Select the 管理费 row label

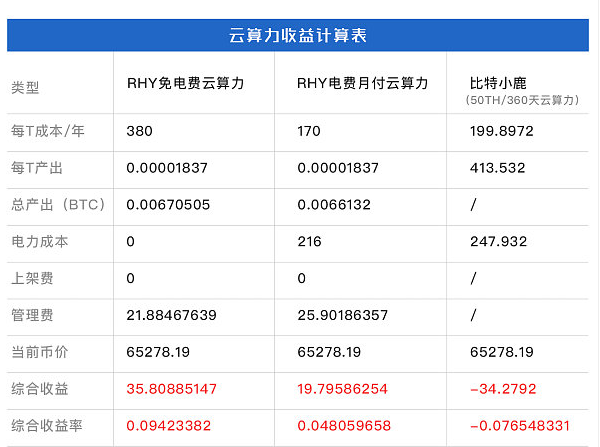[32, 315]
